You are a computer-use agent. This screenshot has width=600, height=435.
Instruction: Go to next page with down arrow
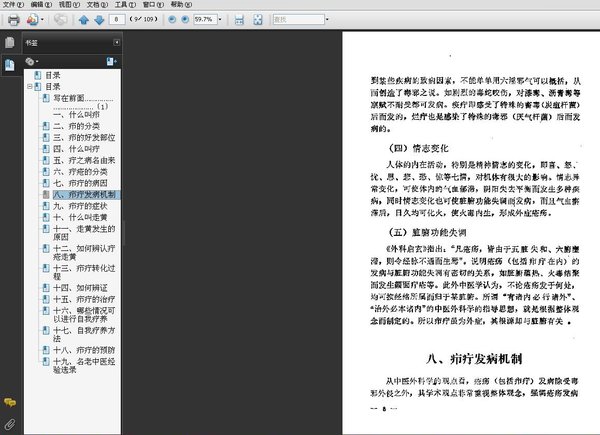click(x=99, y=20)
